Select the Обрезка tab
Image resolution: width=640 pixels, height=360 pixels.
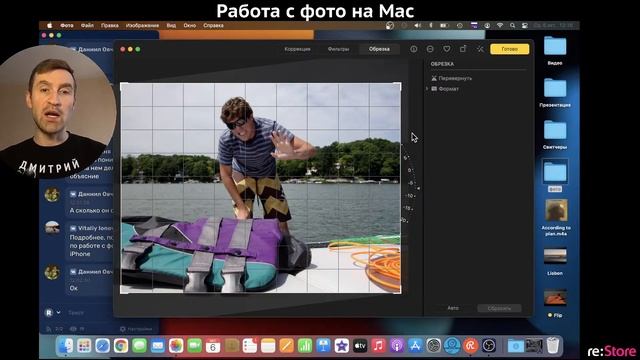pyautogui.click(x=379, y=49)
